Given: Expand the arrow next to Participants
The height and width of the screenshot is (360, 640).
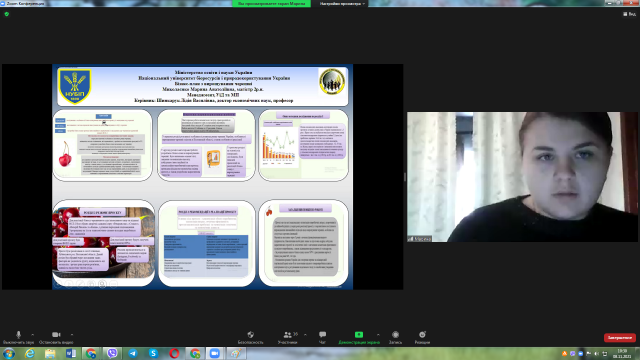Looking at the screenshot, I should tap(305, 335).
